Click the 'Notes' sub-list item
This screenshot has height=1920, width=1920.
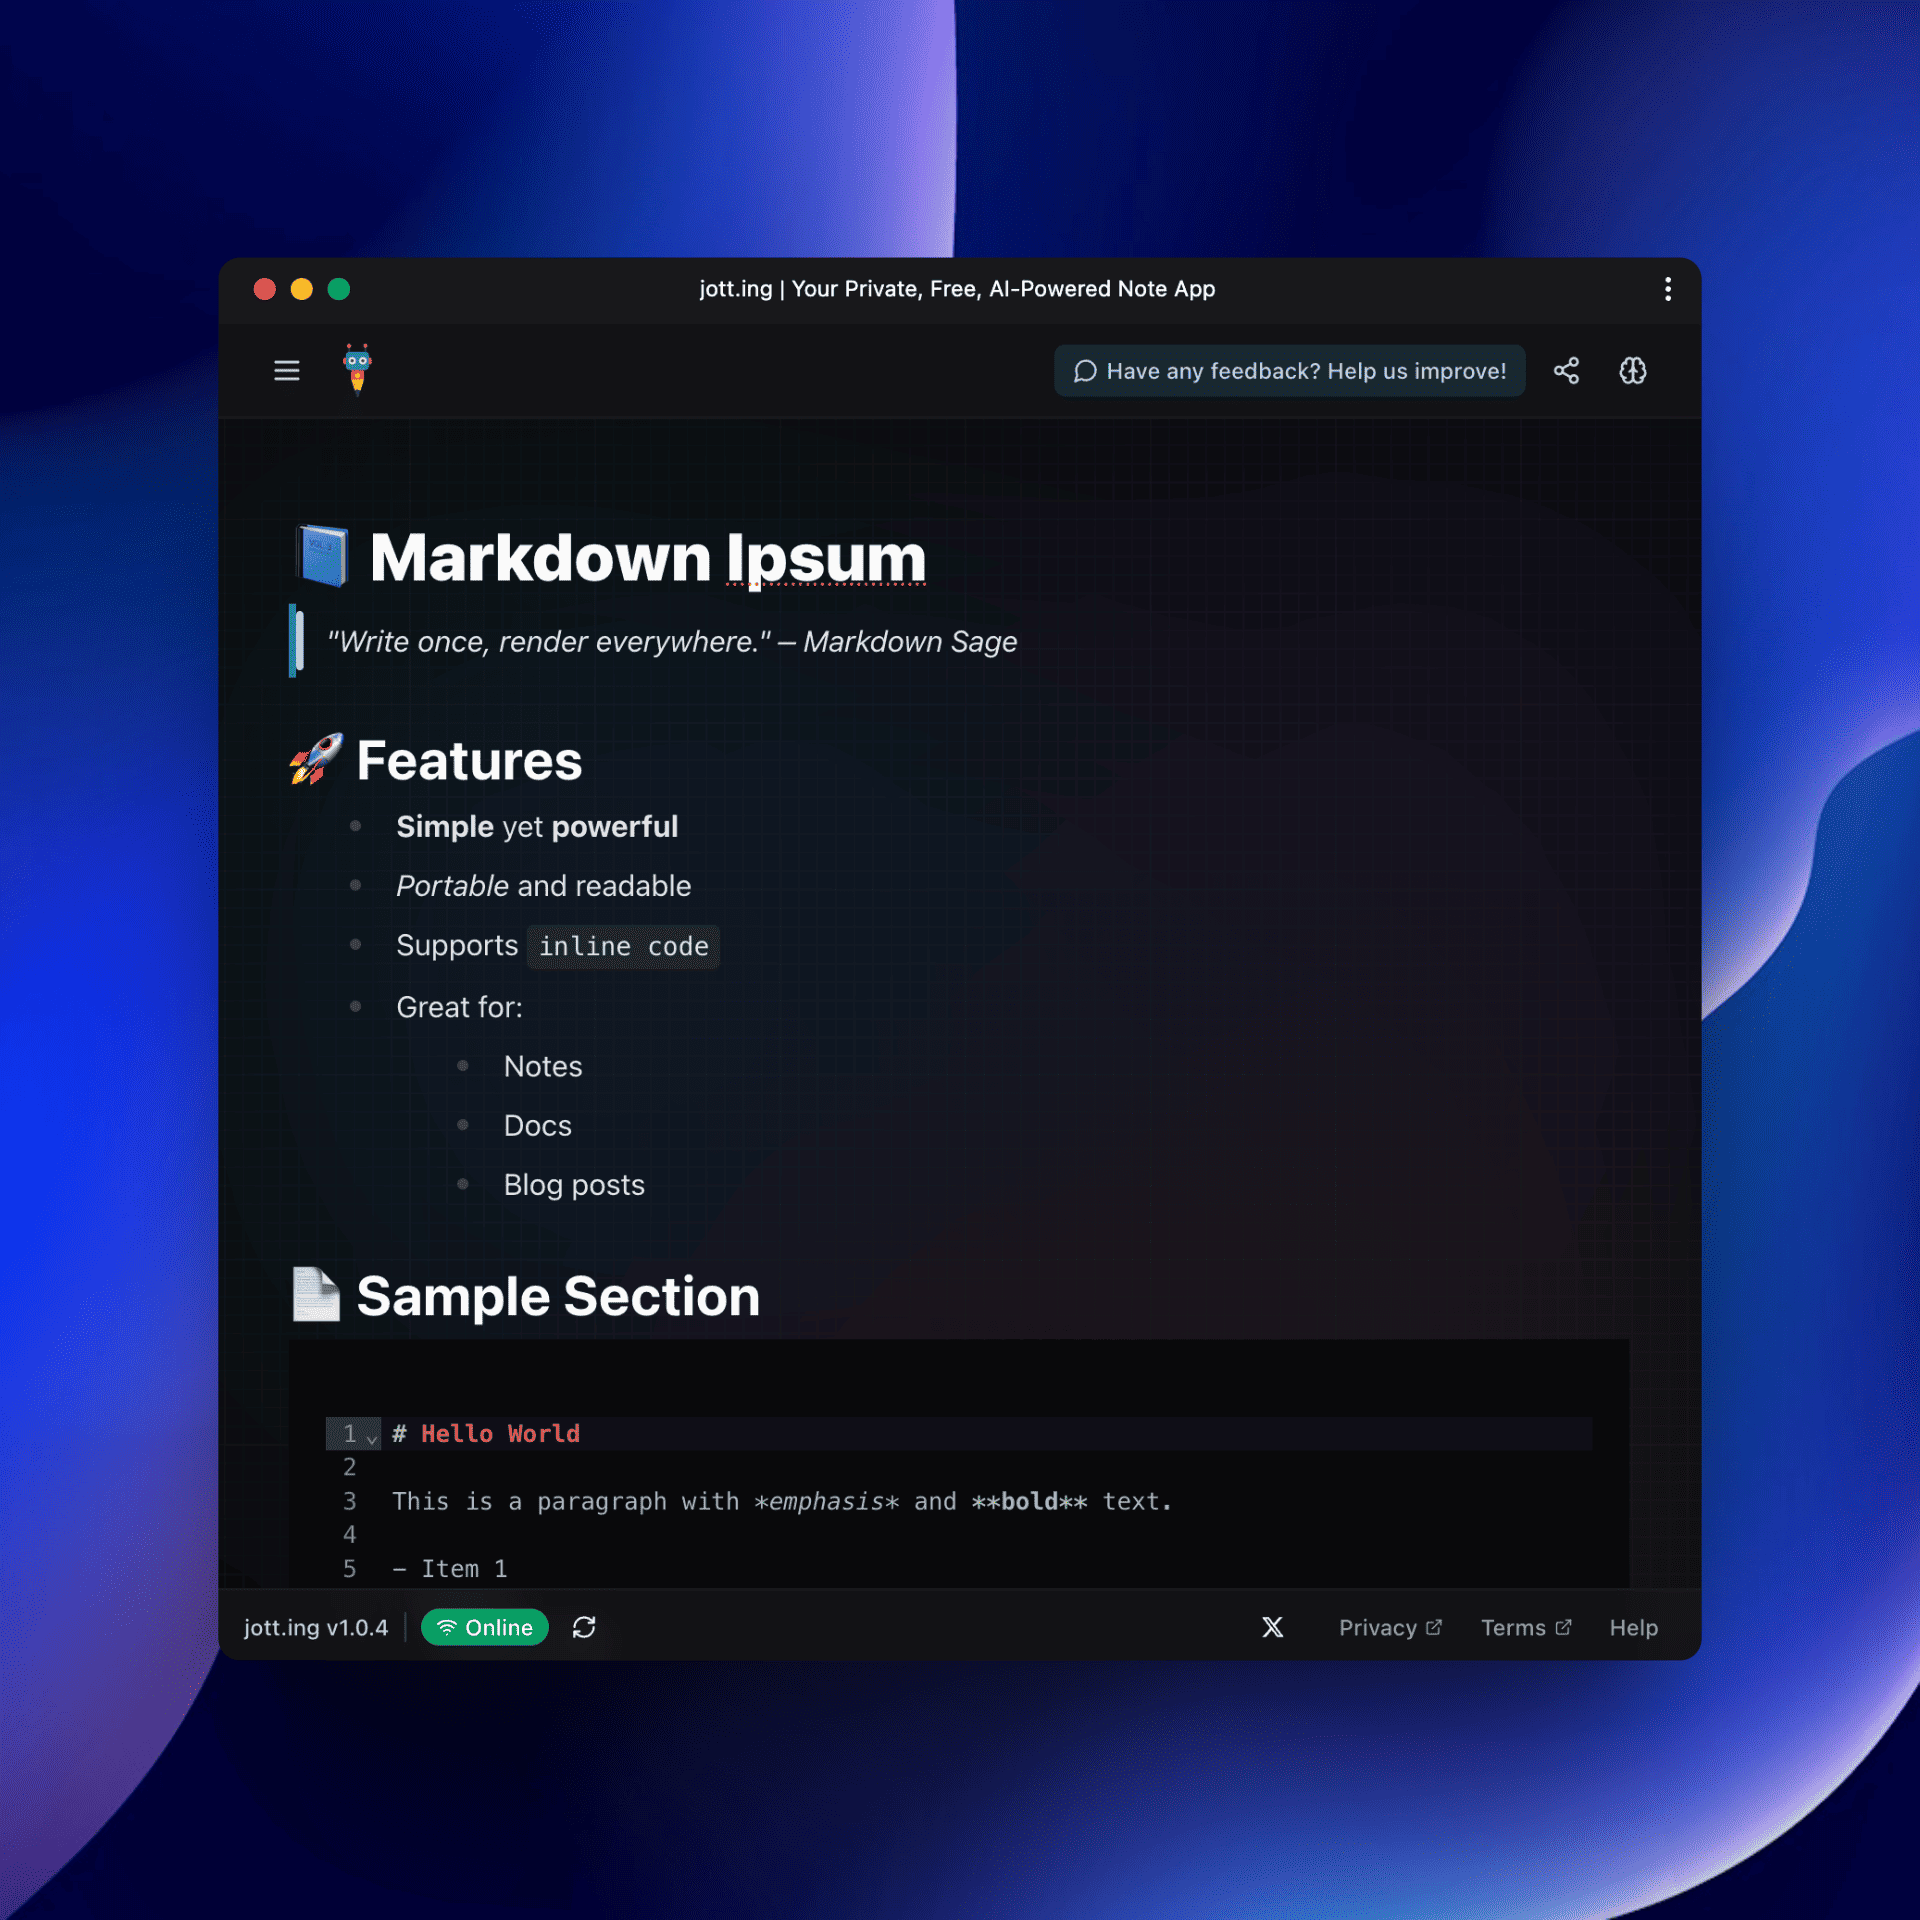543,1066
